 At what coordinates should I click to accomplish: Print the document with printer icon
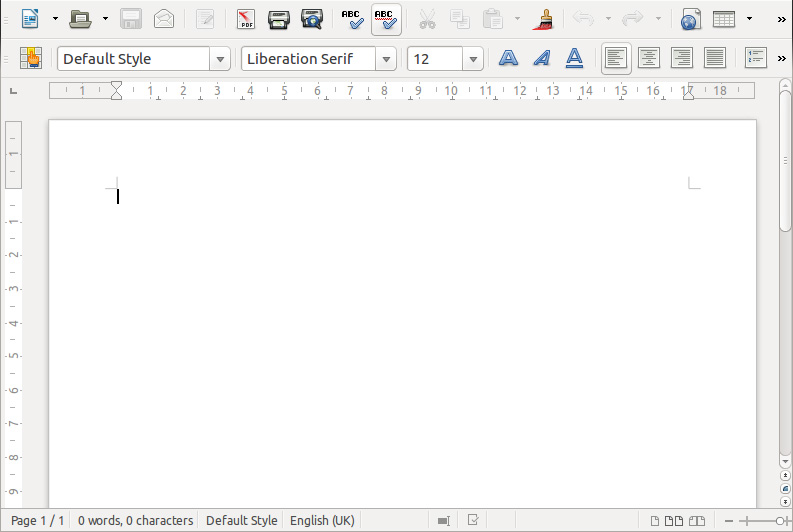(x=279, y=19)
